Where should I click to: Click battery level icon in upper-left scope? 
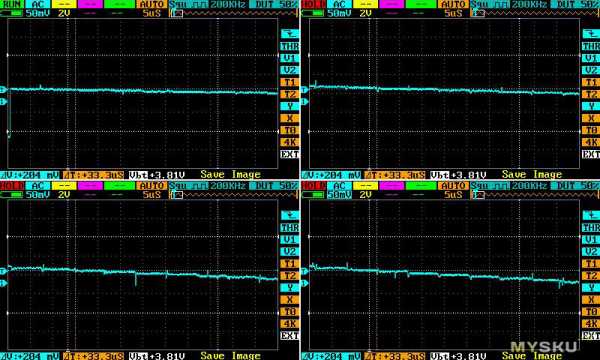point(11,13)
